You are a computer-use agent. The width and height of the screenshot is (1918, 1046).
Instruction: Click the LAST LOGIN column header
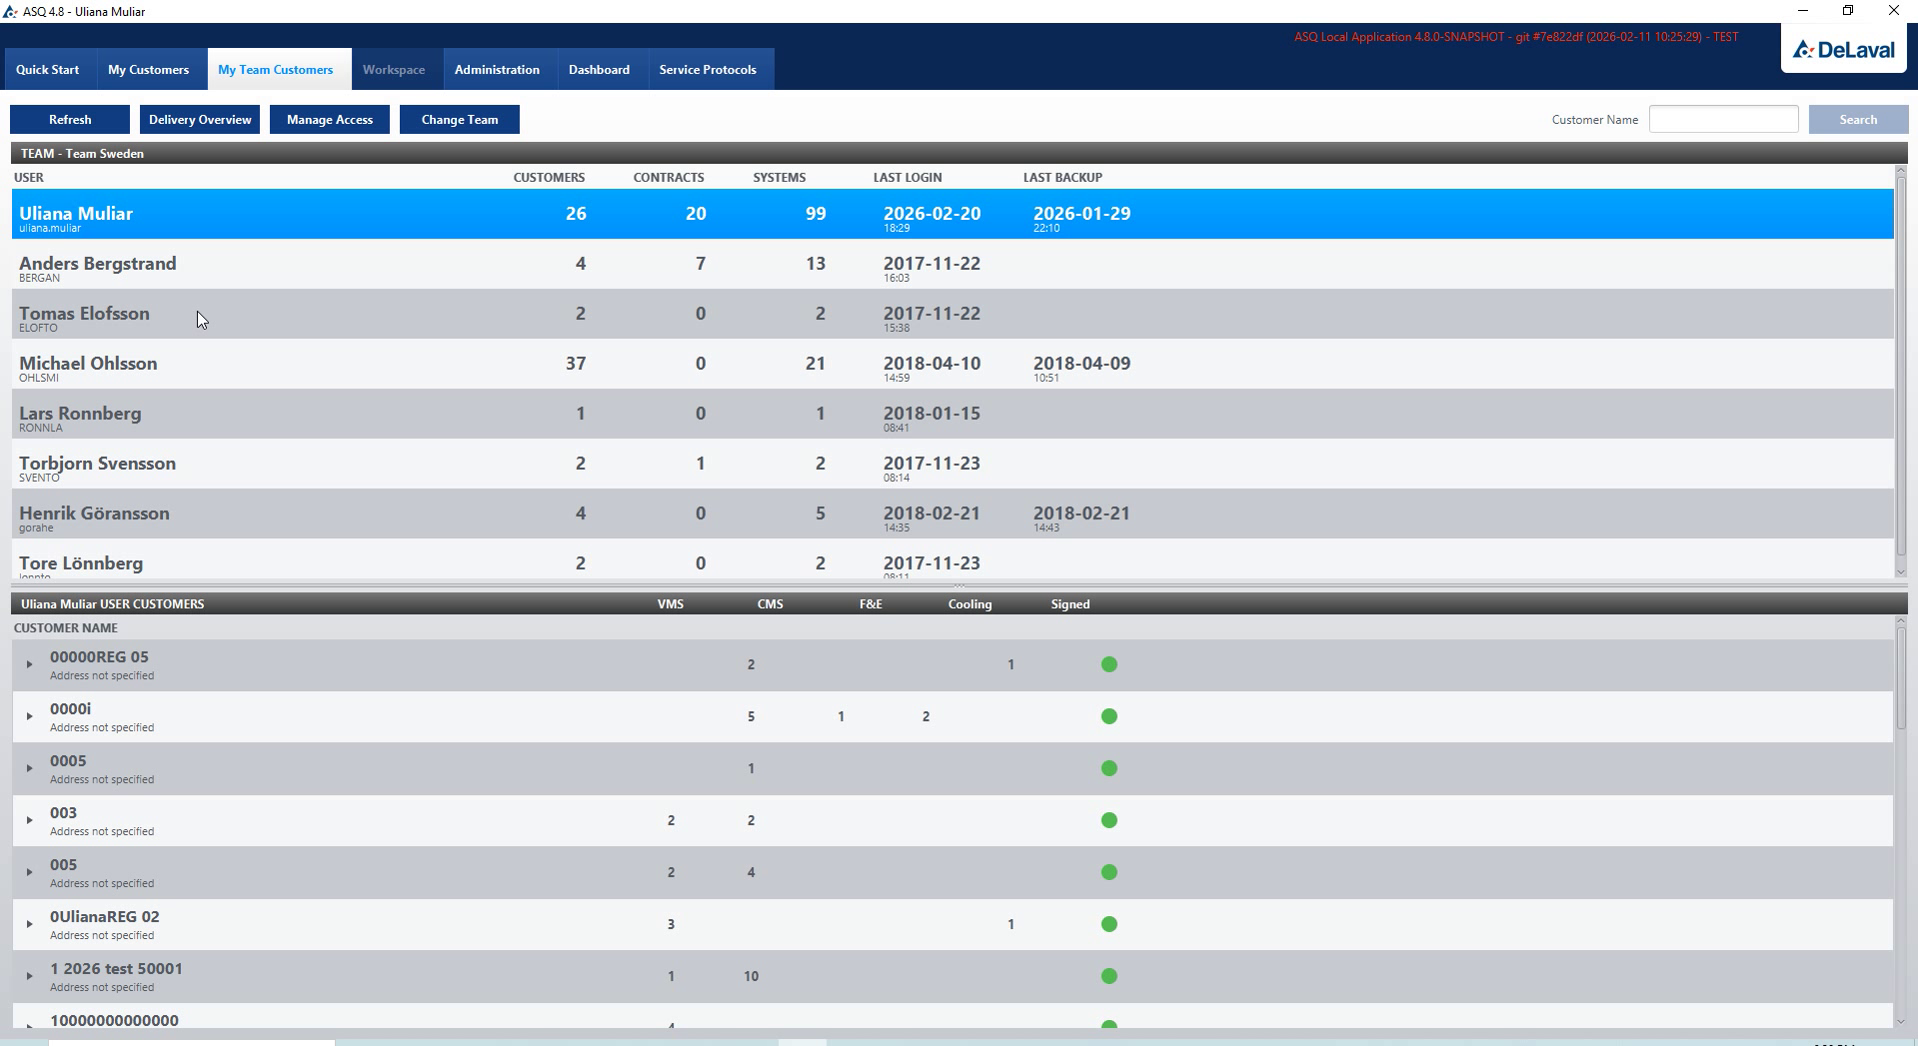pyautogui.click(x=907, y=178)
